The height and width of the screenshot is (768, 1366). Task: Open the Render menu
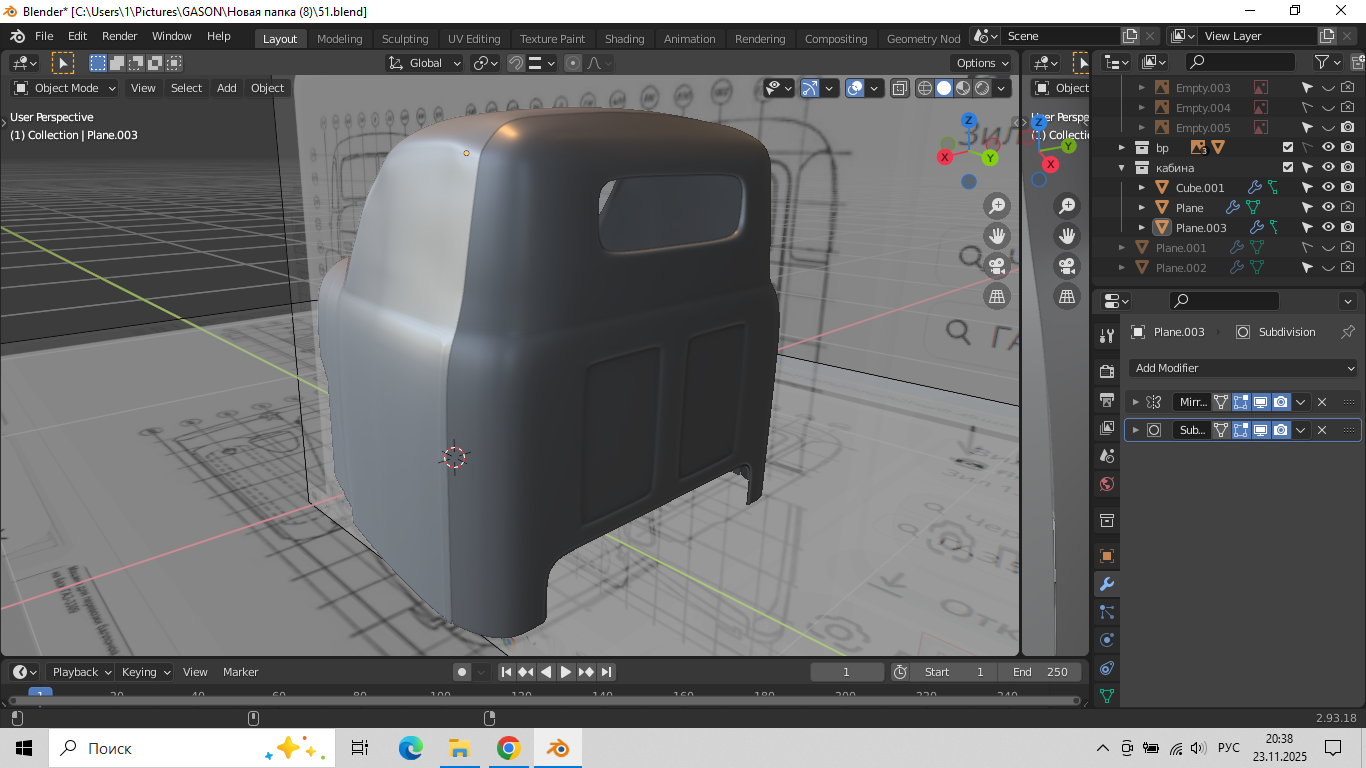point(120,36)
